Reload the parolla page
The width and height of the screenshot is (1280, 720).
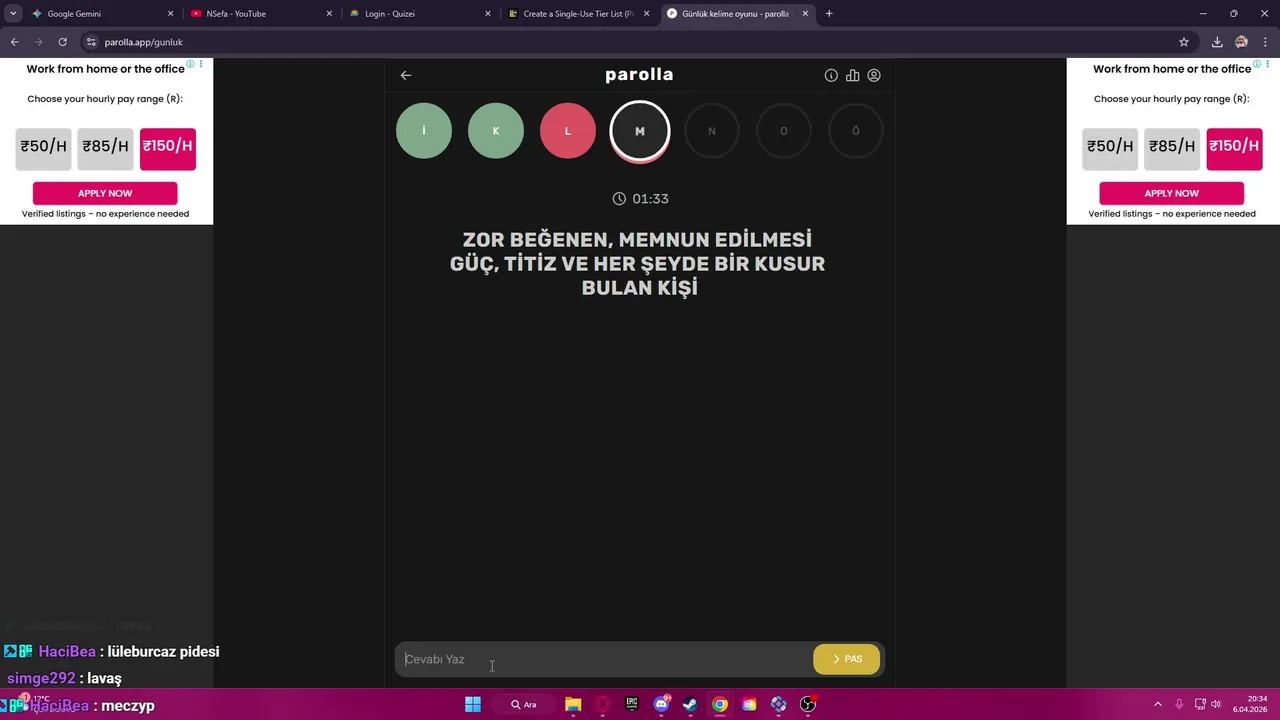[x=62, y=42]
